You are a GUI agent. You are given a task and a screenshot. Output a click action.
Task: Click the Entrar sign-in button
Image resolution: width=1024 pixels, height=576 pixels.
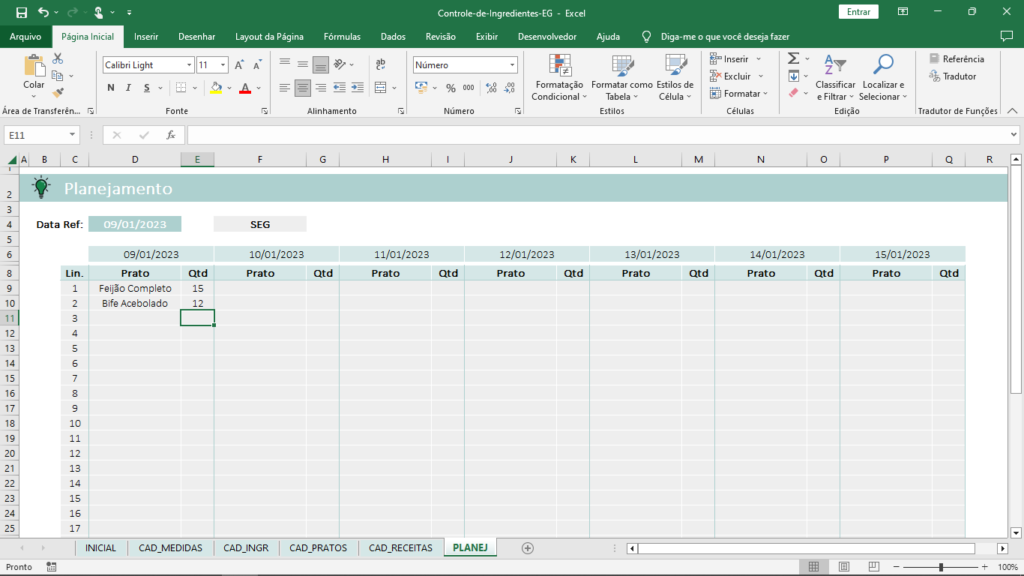coord(857,12)
